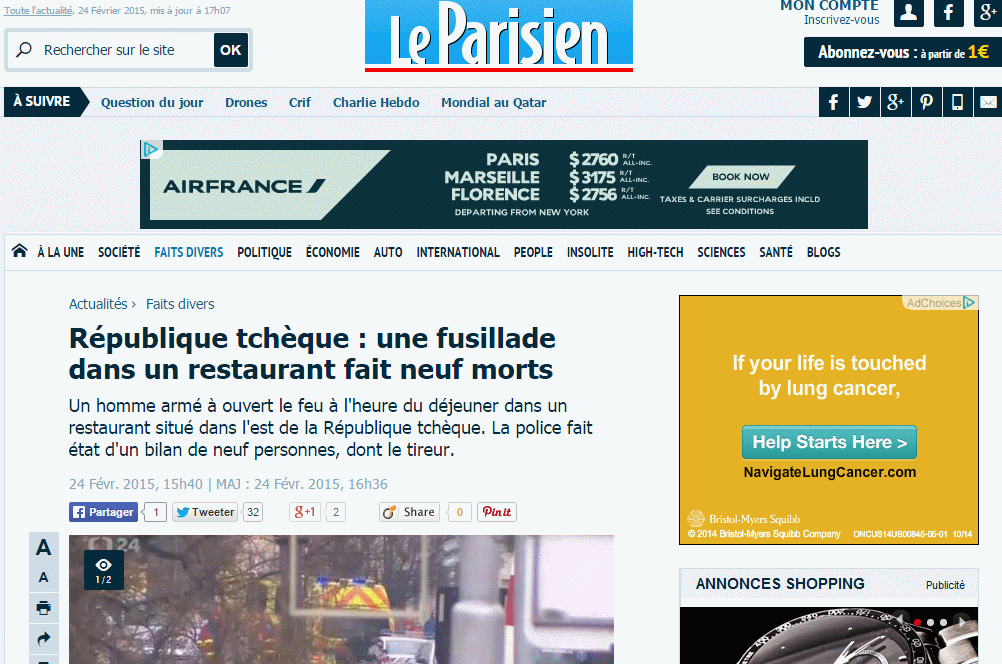Viewport: 1002px width, 664px height.
Task: Open Twitter icon in the À suivre bar
Action: [865, 102]
